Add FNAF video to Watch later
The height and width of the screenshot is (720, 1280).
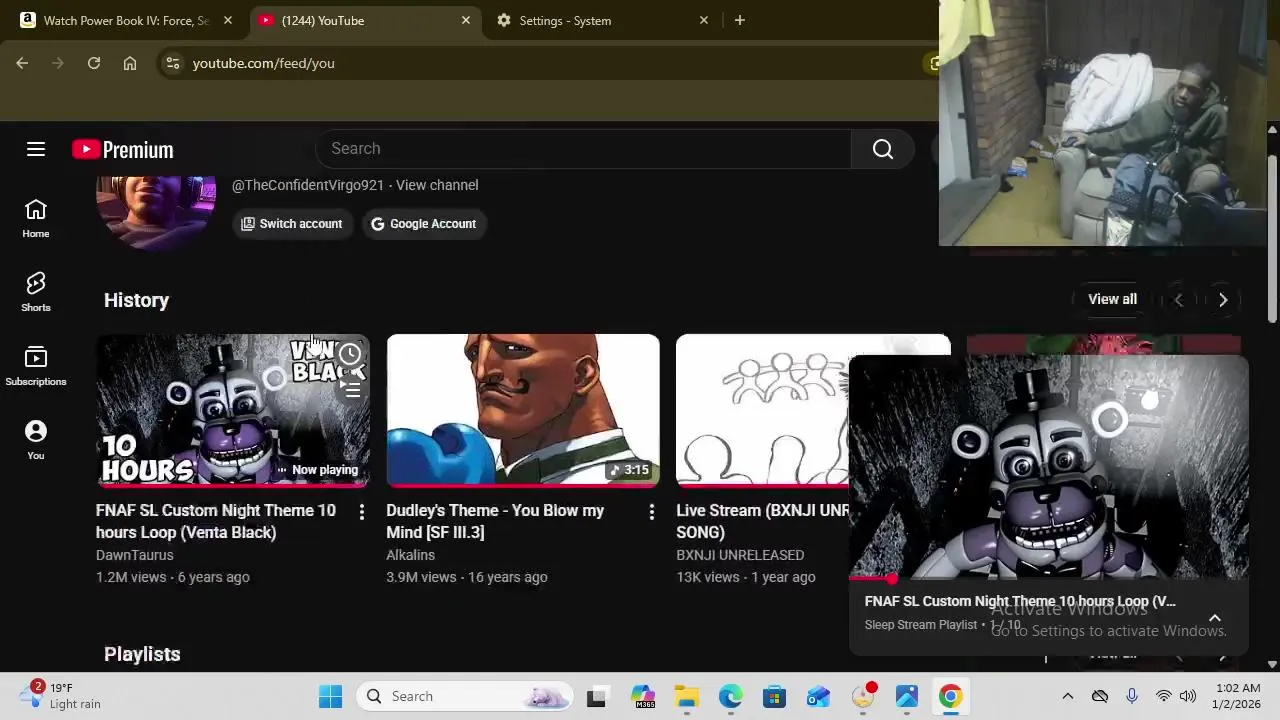click(350, 354)
